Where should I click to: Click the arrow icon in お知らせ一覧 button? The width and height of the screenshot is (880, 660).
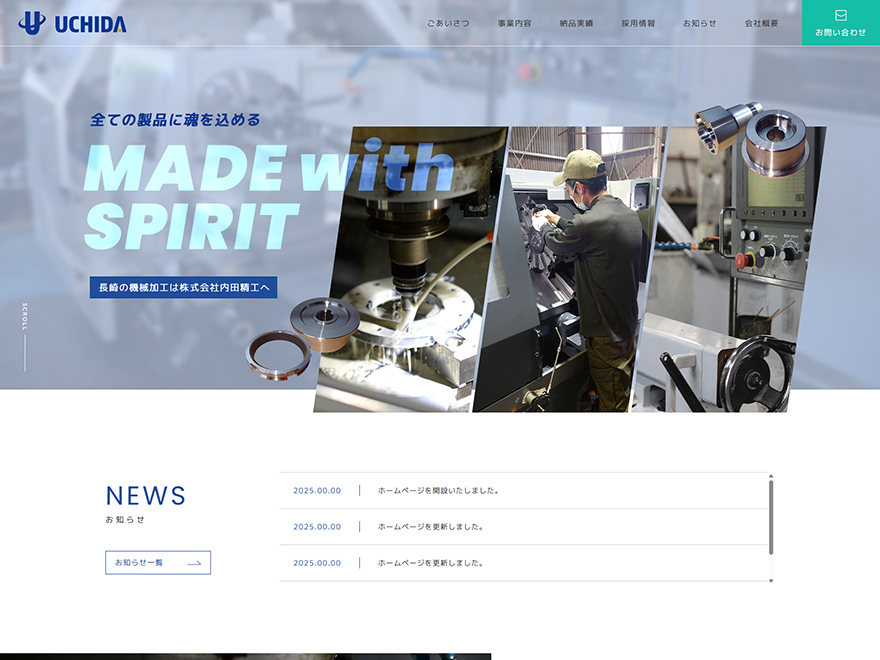click(194, 563)
